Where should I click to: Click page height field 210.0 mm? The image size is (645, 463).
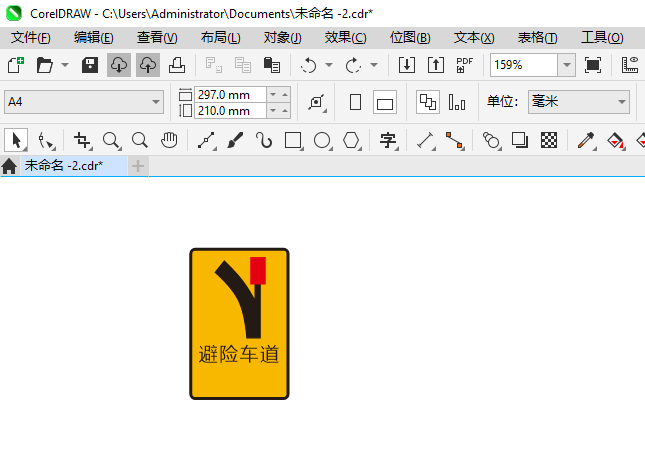pos(230,111)
